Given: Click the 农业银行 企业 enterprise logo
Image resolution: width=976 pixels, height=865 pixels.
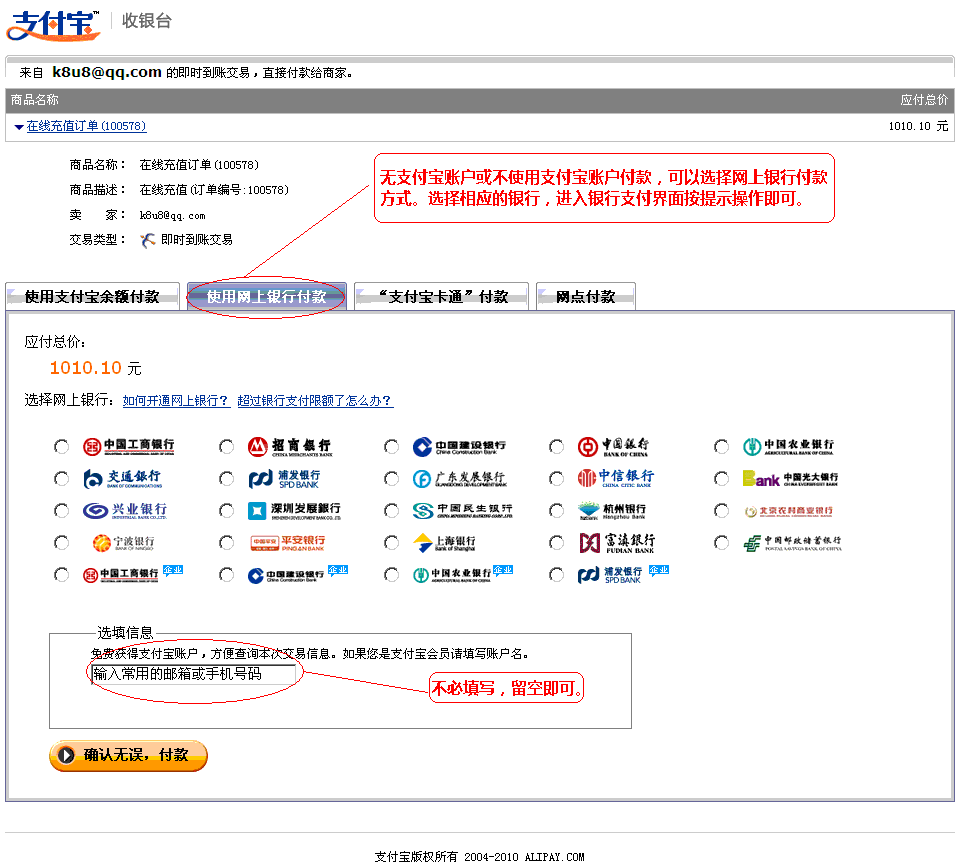Looking at the screenshot, I should coord(463,574).
